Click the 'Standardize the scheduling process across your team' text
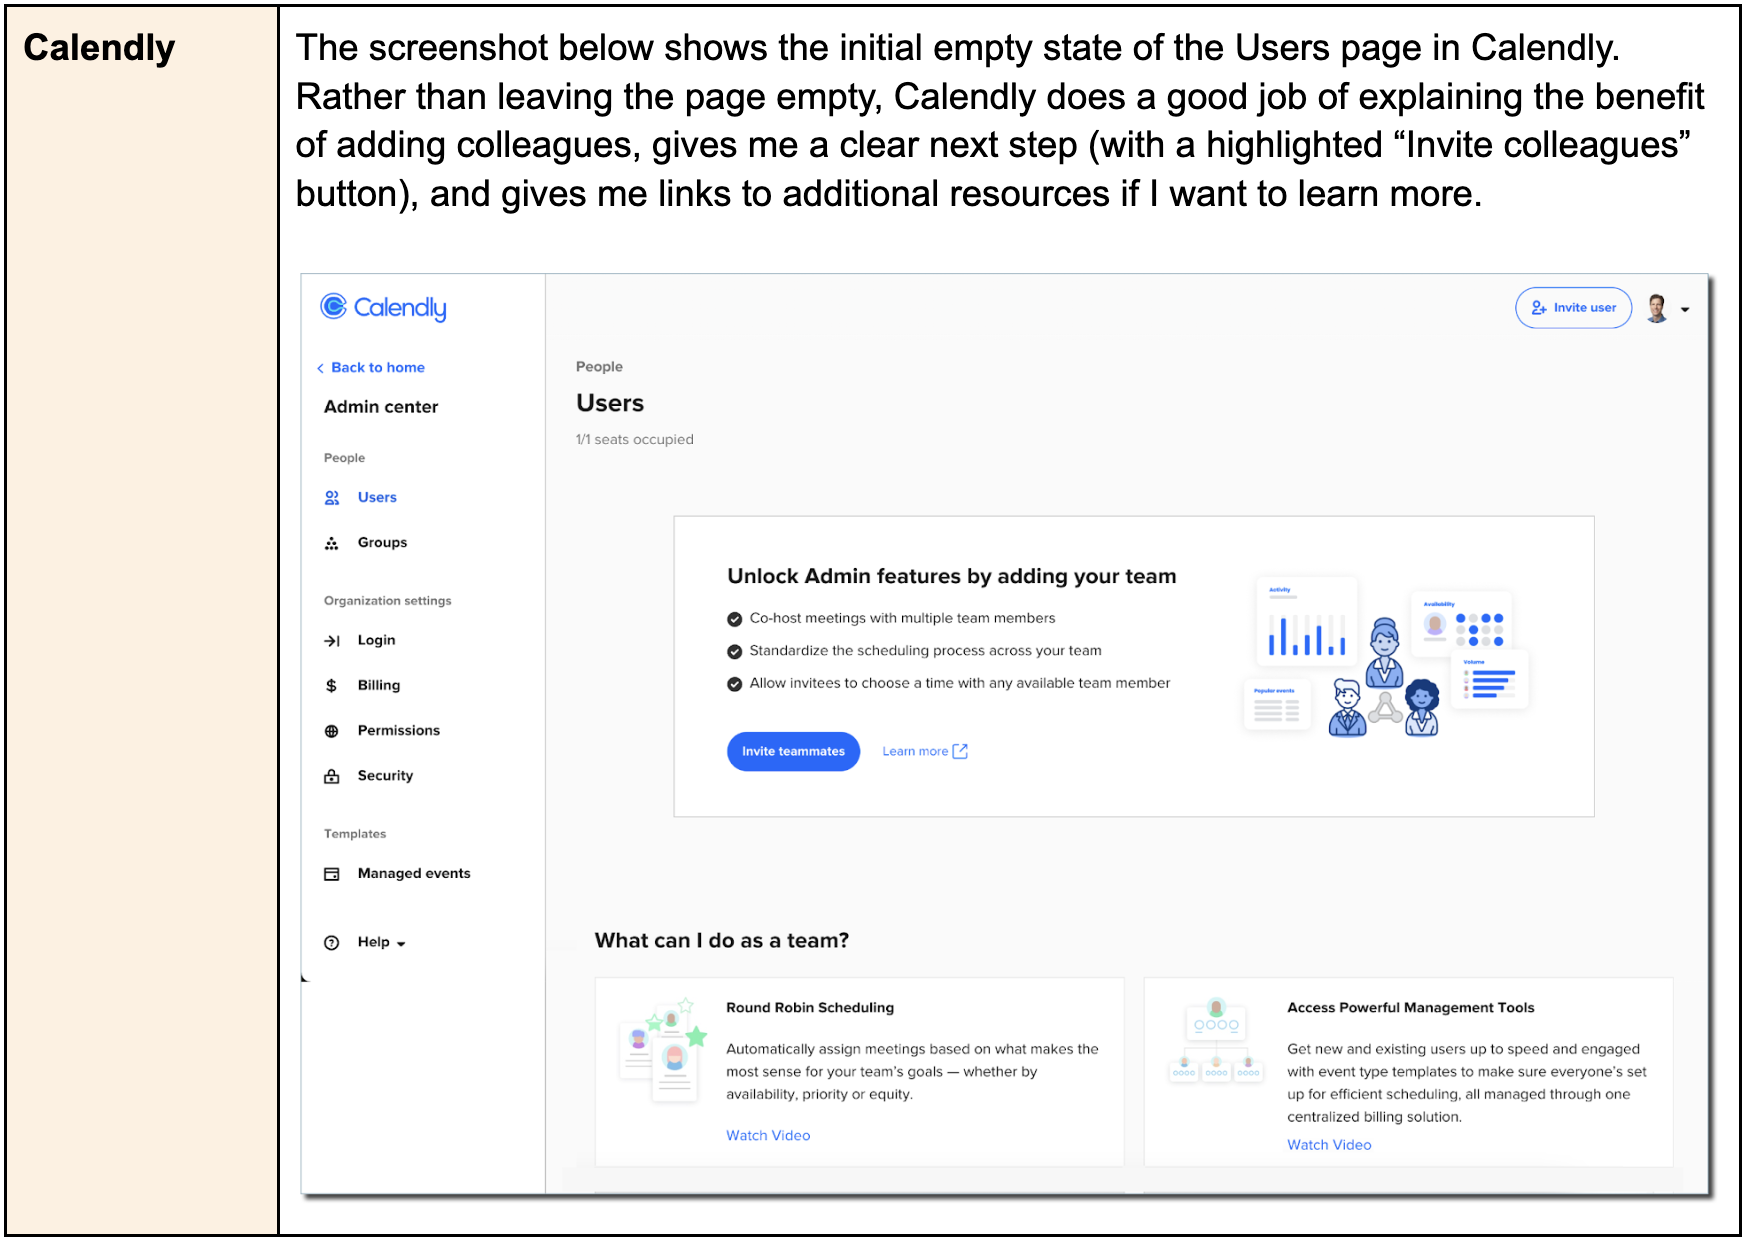Screen dimensions: 1748x1244 [x=926, y=651]
